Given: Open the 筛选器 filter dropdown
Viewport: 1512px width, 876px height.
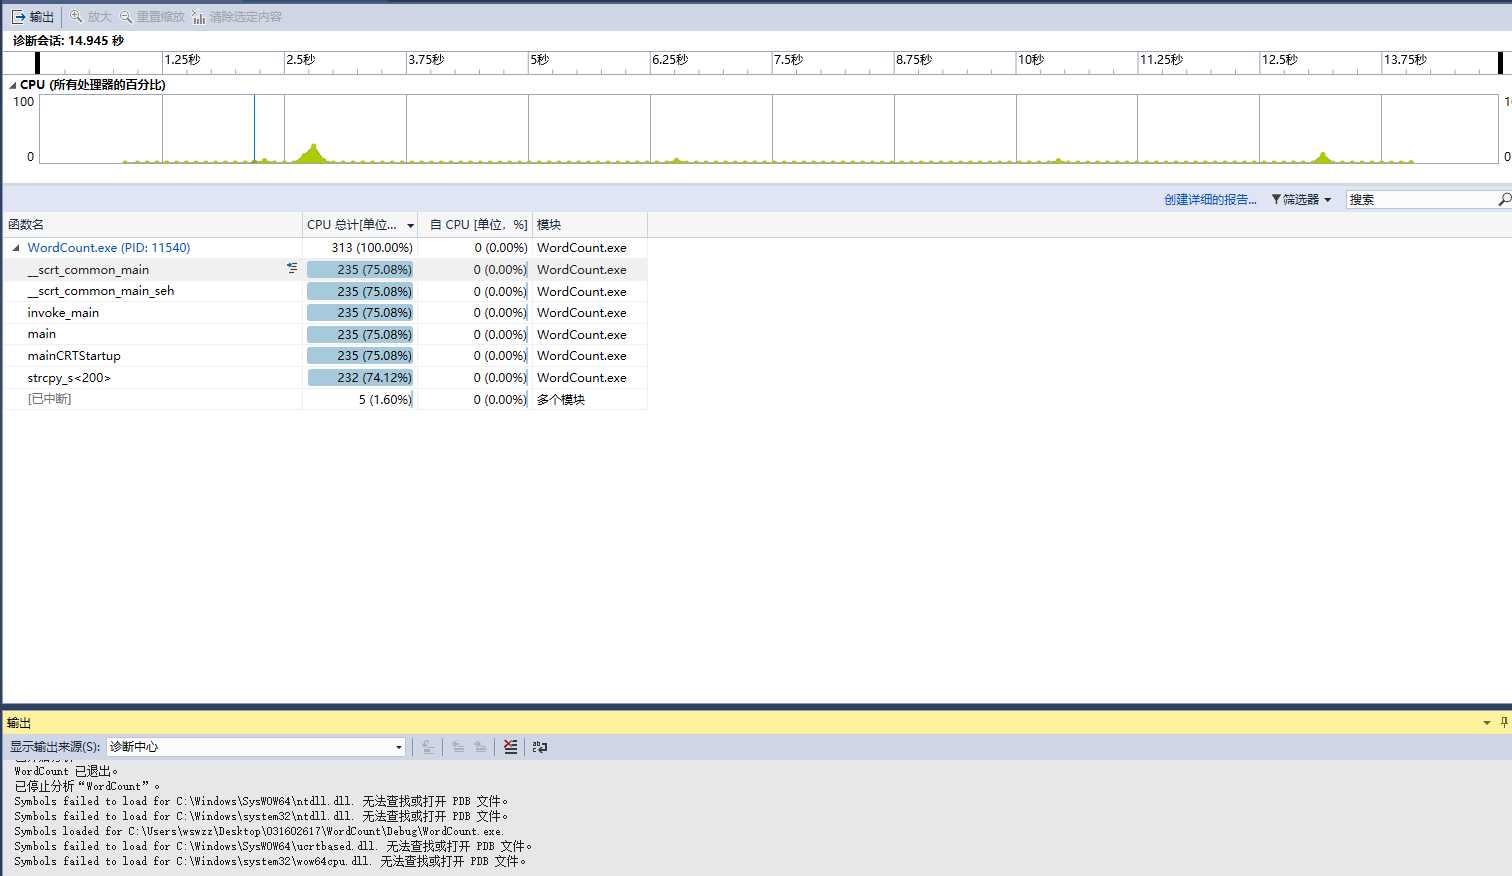Looking at the screenshot, I should click(x=1301, y=200).
